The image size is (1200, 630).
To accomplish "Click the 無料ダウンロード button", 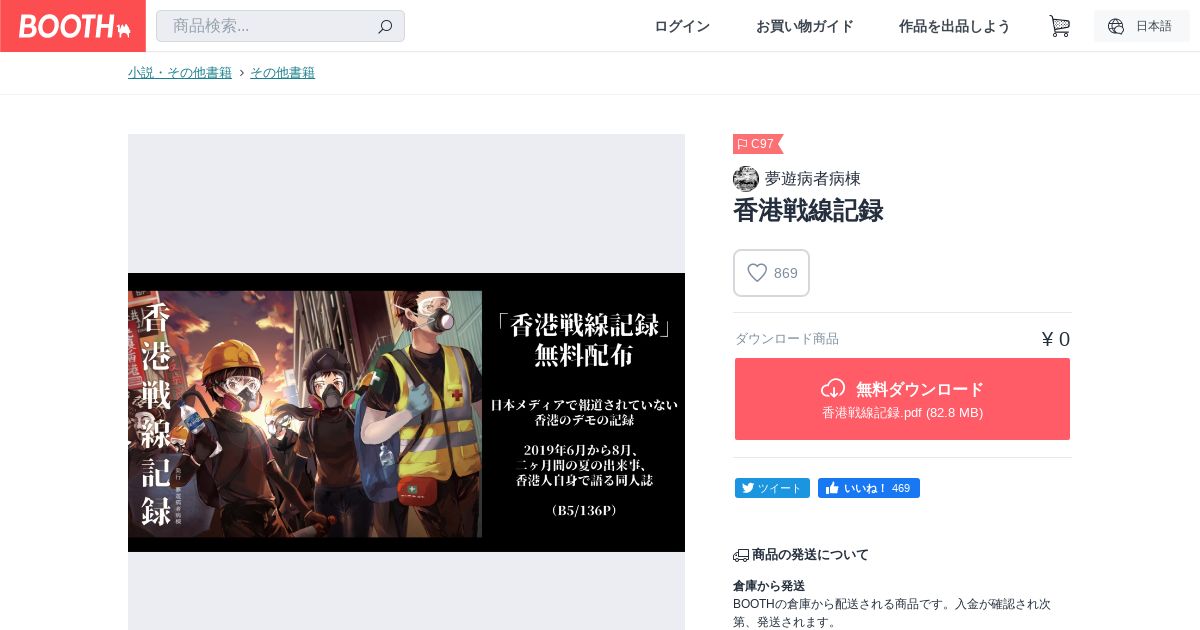I will pyautogui.click(x=902, y=399).
